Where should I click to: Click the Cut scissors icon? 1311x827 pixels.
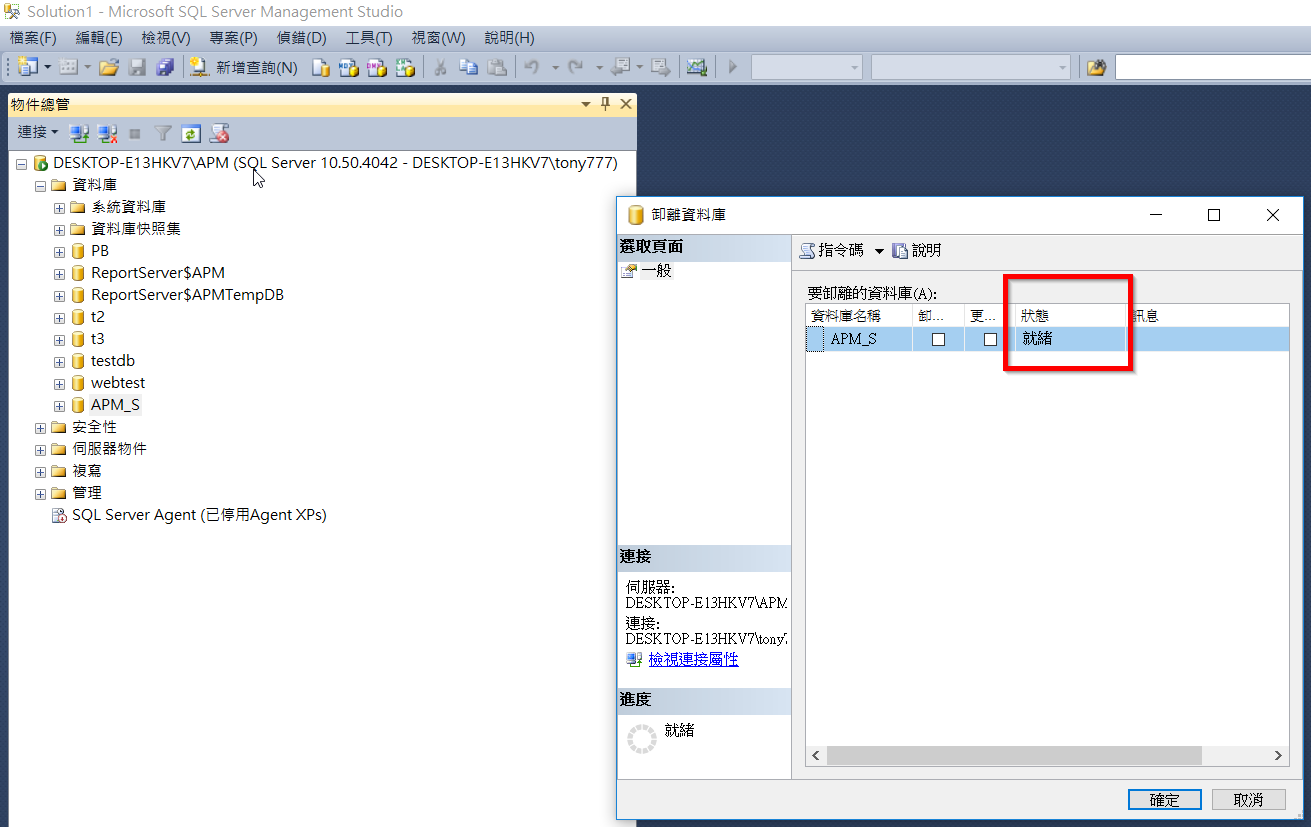point(440,67)
